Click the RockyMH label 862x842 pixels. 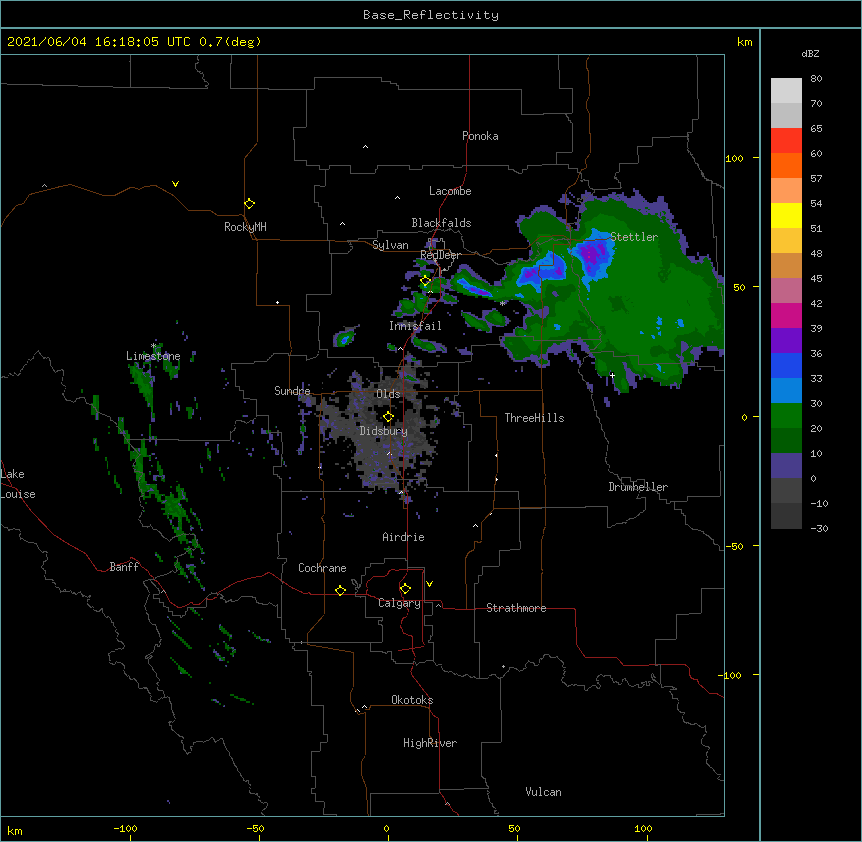[245, 227]
